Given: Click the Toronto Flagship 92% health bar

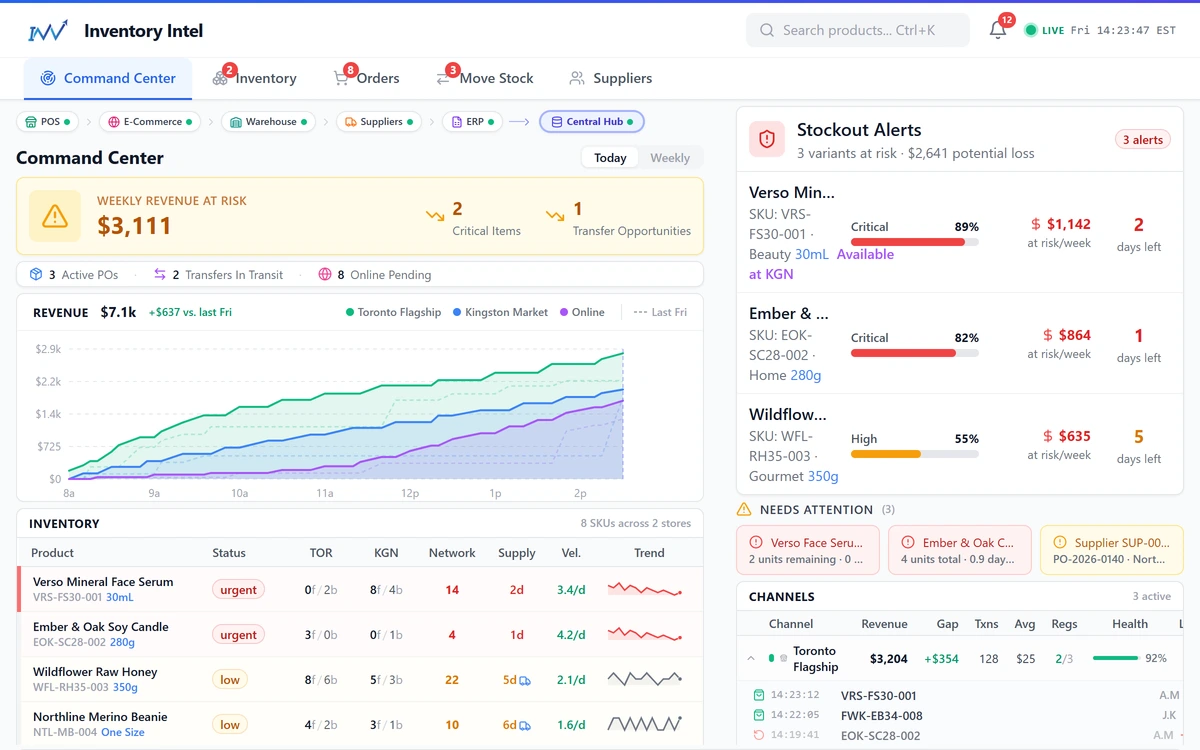Looking at the screenshot, I should 1116,658.
